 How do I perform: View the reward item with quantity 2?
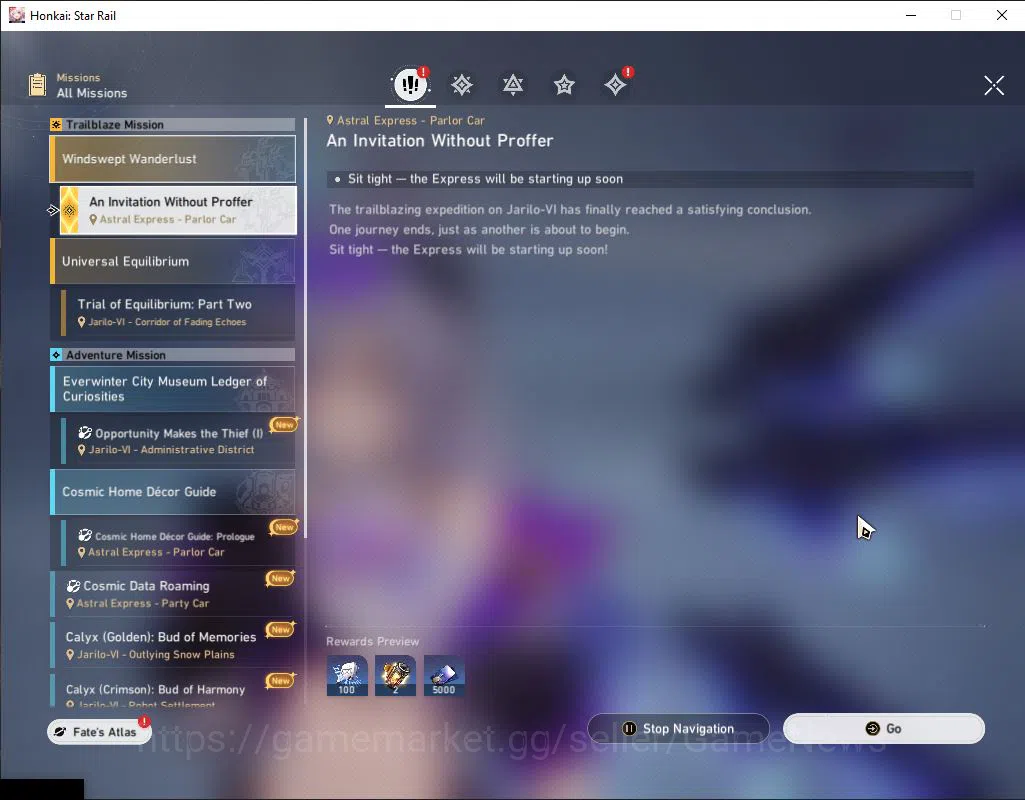click(395, 676)
